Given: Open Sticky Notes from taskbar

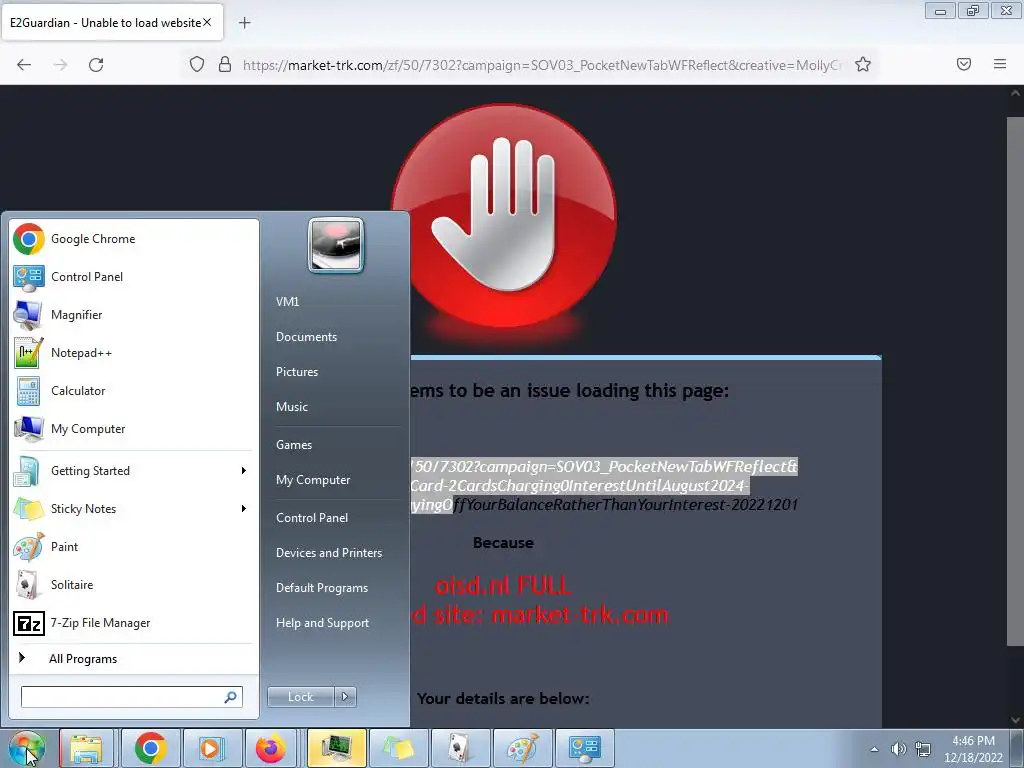Looking at the screenshot, I should pyautogui.click(x=398, y=748).
